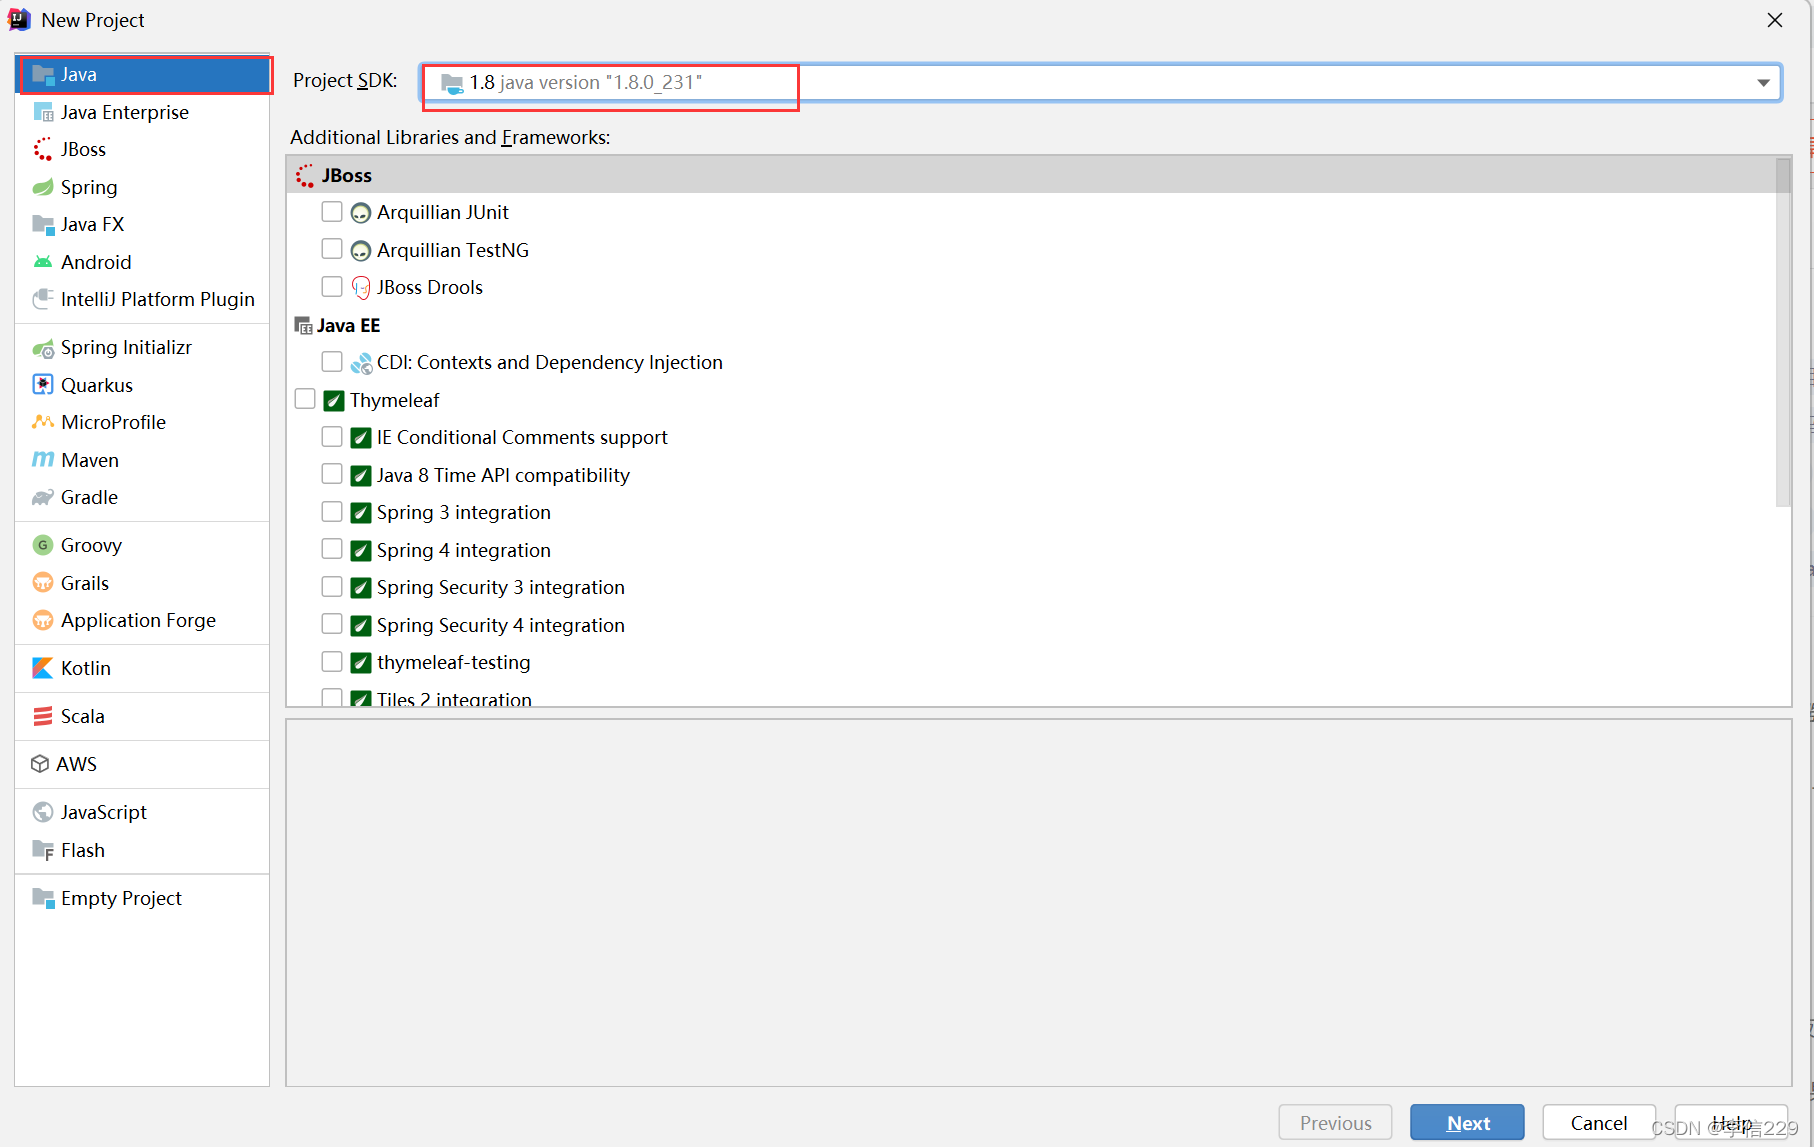This screenshot has height=1147, width=1814.
Task: Choose the Spring leaf icon
Action: (x=43, y=187)
